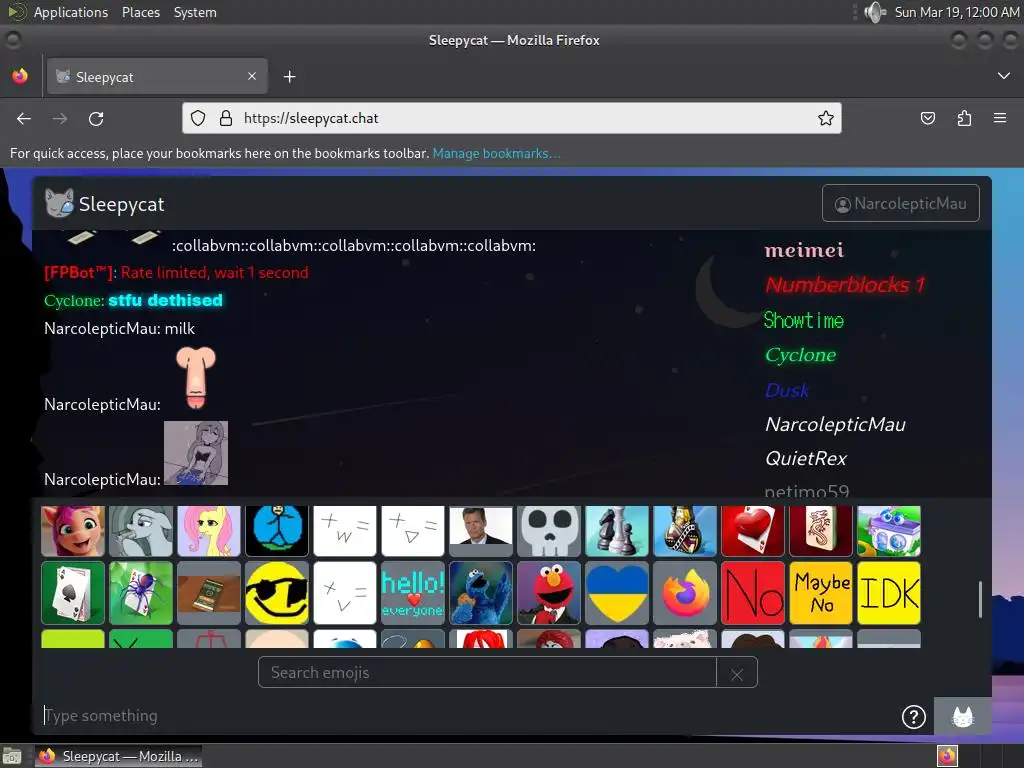Pick the film reel knight emoji

(685, 531)
